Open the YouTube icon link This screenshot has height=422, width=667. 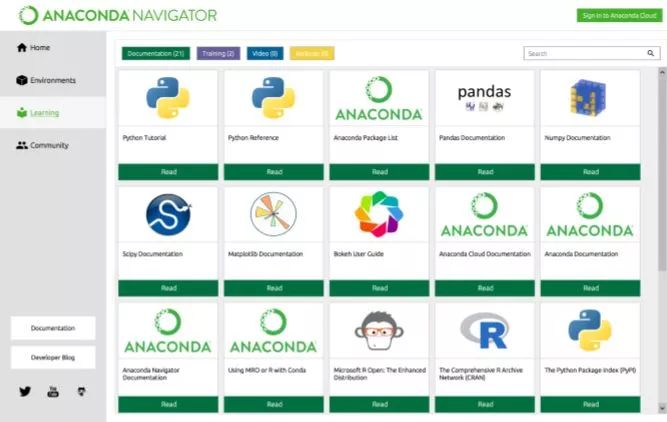click(x=53, y=391)
